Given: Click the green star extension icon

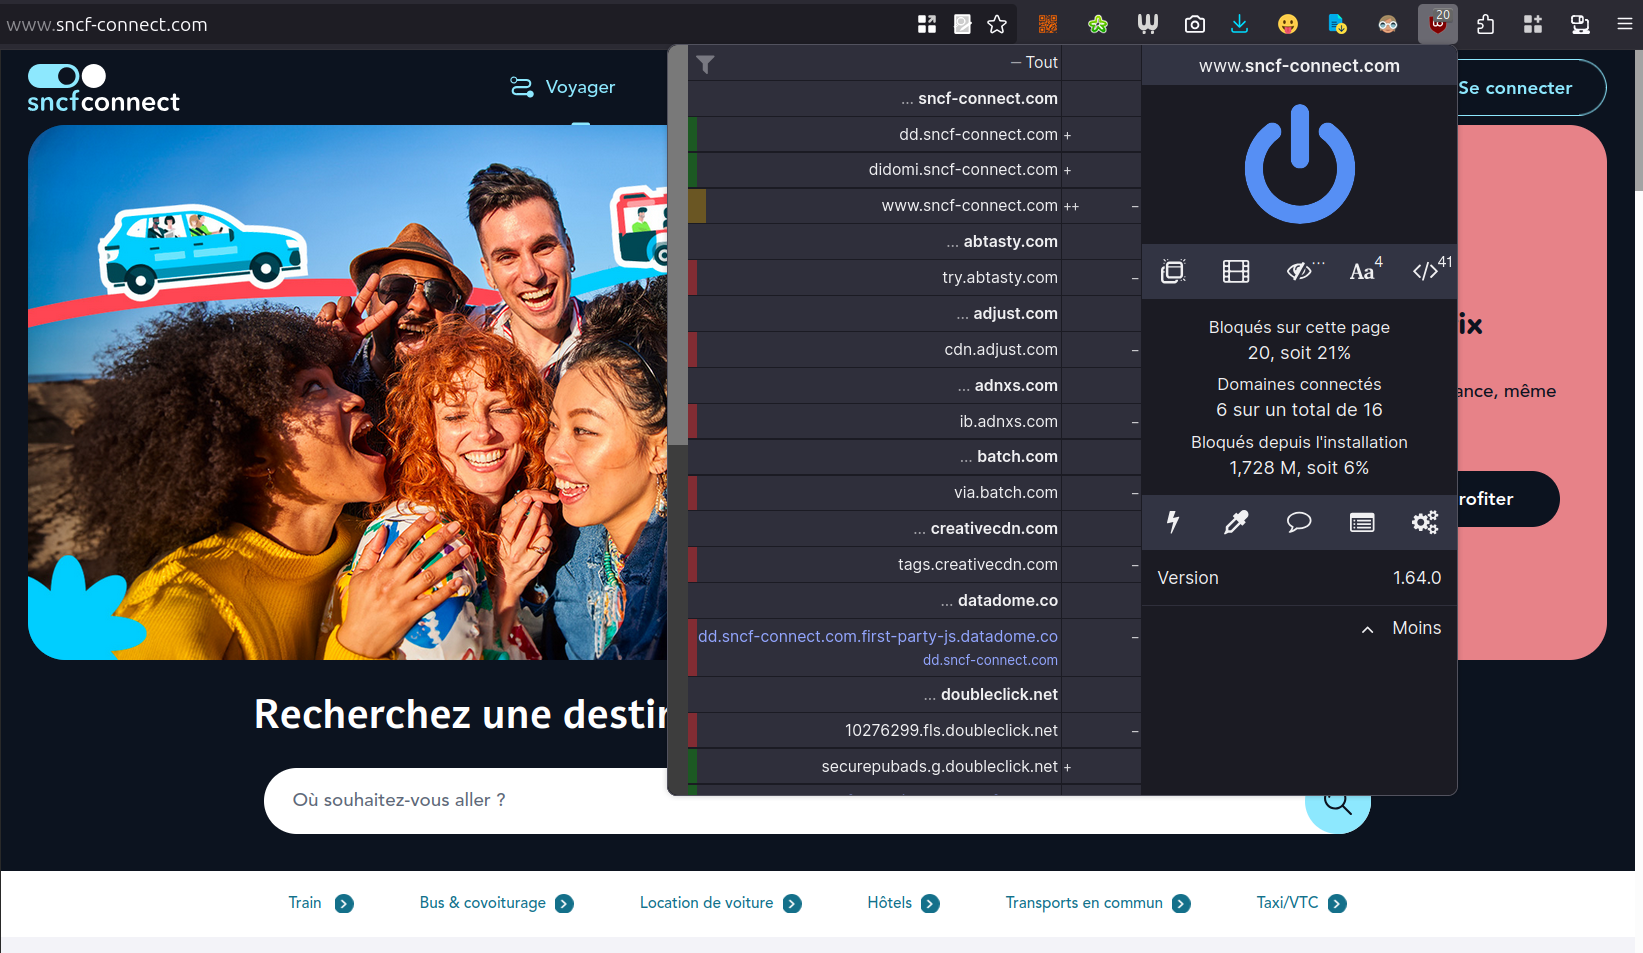Looking at the screenshot, I should [x=1098, y=24].
